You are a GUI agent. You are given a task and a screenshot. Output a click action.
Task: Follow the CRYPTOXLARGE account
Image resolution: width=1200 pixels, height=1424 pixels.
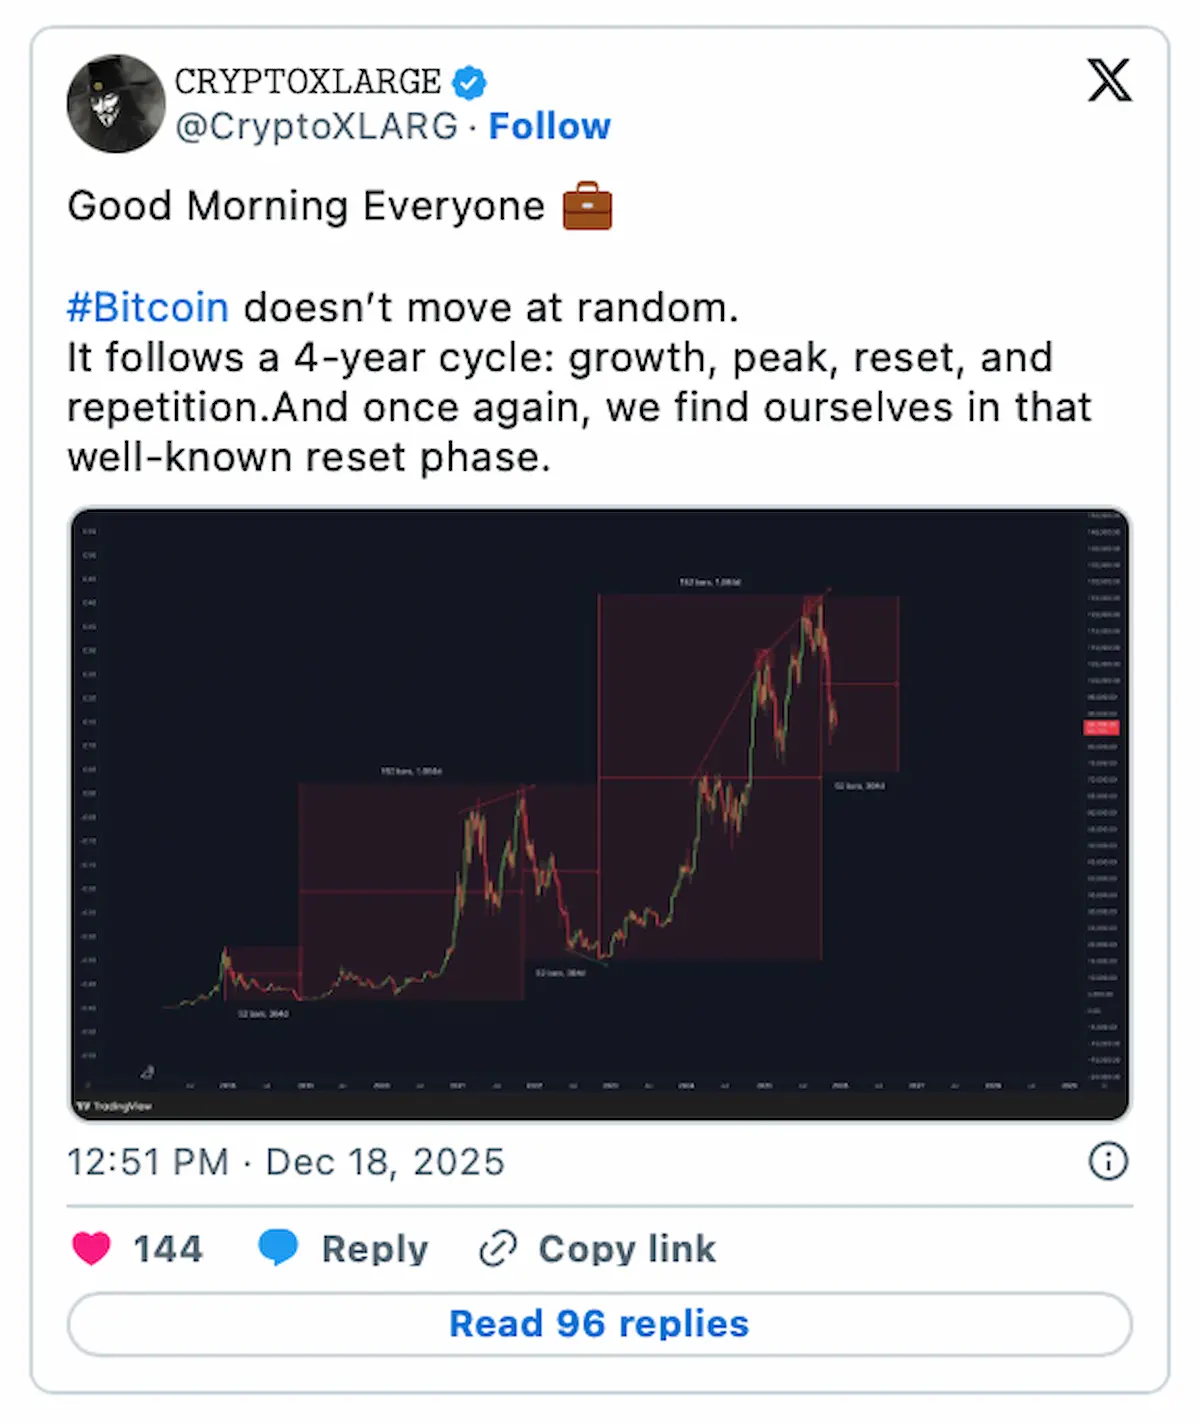pos(549,127)
